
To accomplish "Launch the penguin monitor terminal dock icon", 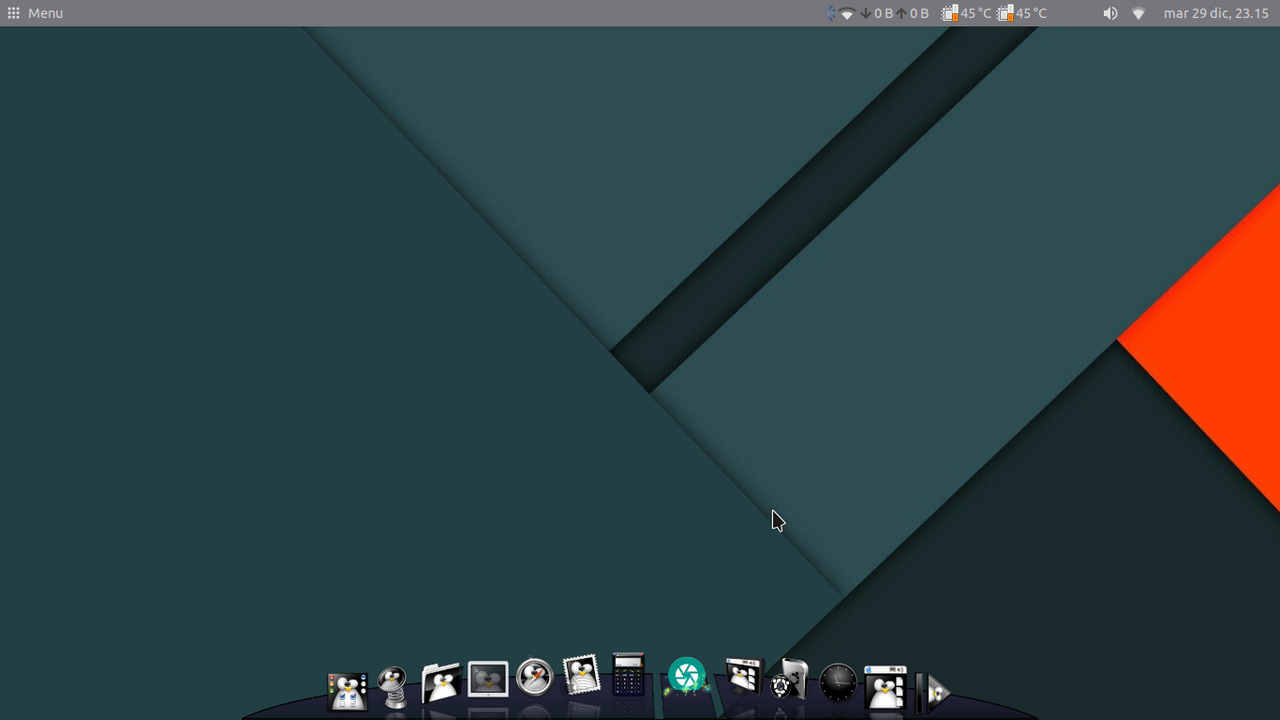I will [488, 680].
